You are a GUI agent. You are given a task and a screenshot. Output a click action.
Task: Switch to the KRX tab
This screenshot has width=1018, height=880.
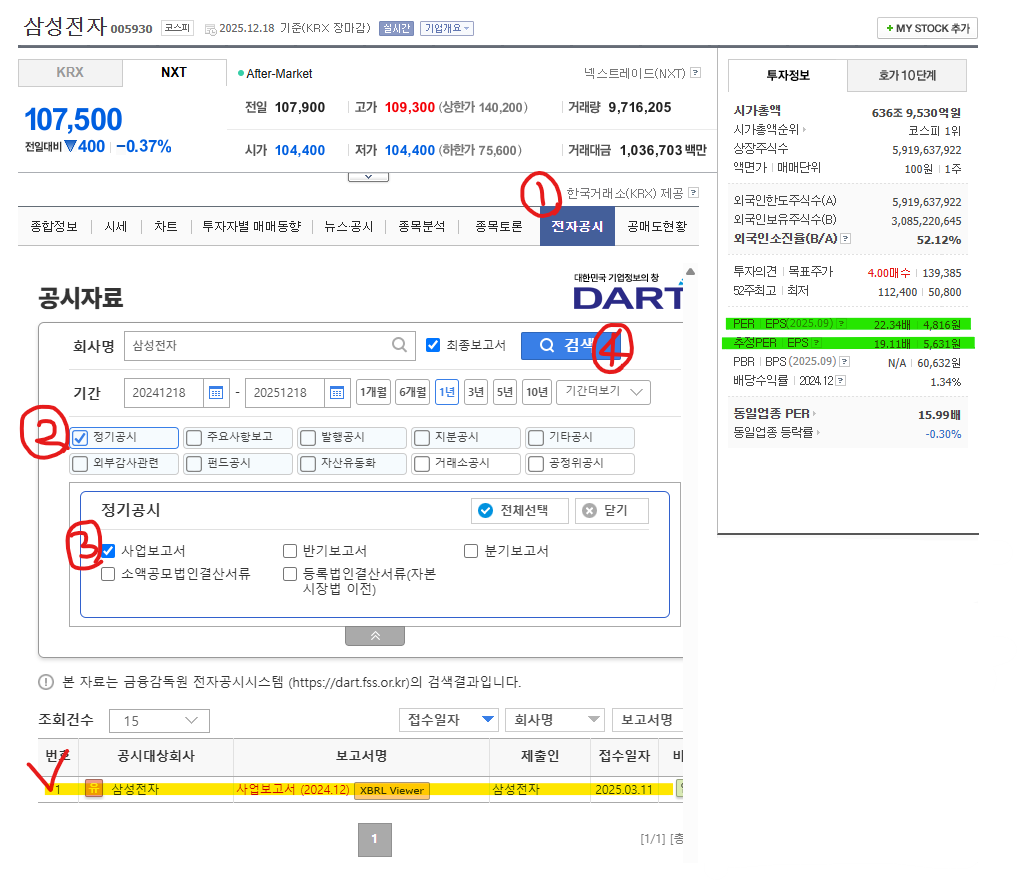70,73
